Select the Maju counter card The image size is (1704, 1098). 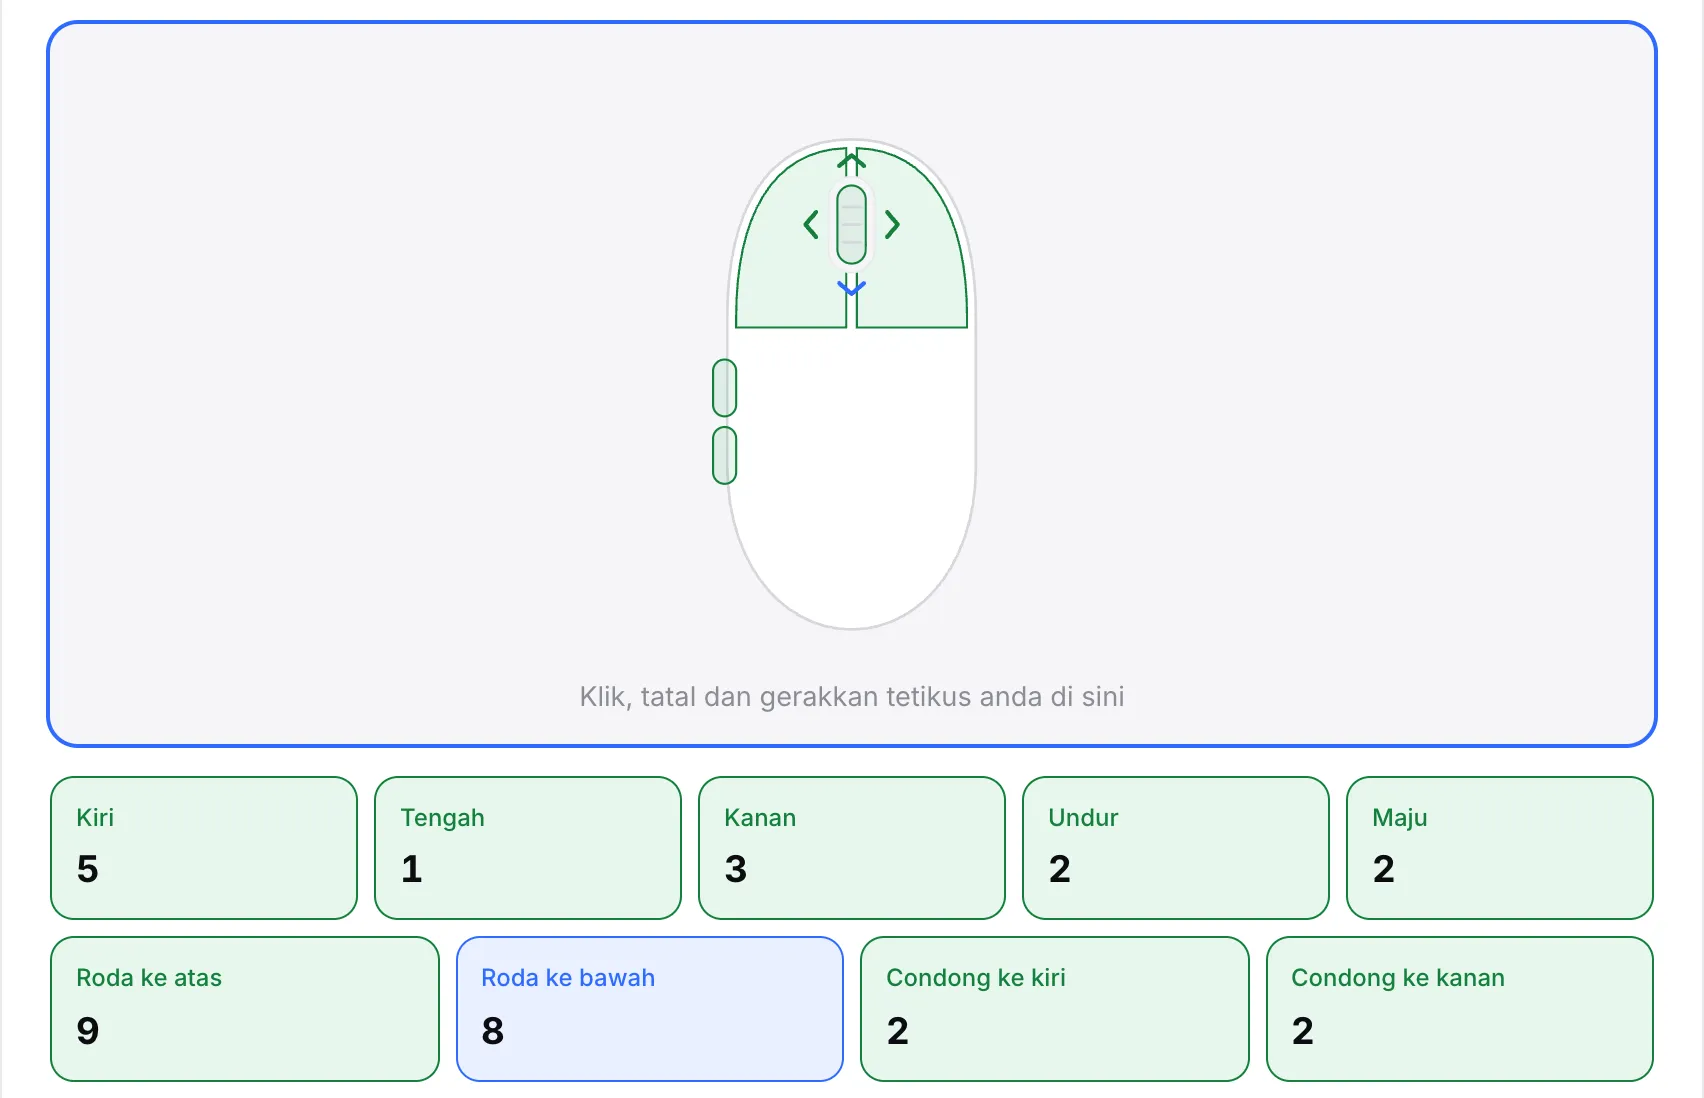pyautogui.click(x=1500, y=848)
